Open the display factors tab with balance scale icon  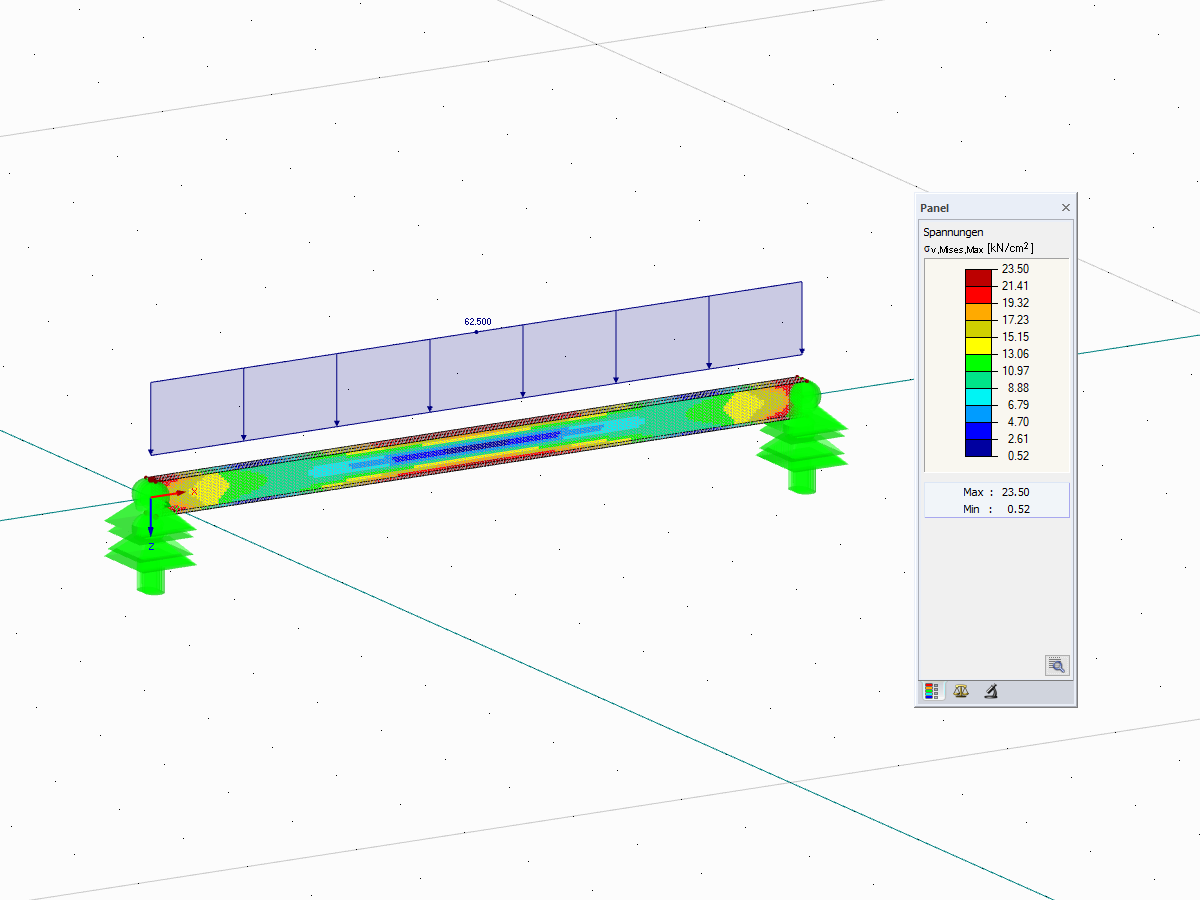960,690
